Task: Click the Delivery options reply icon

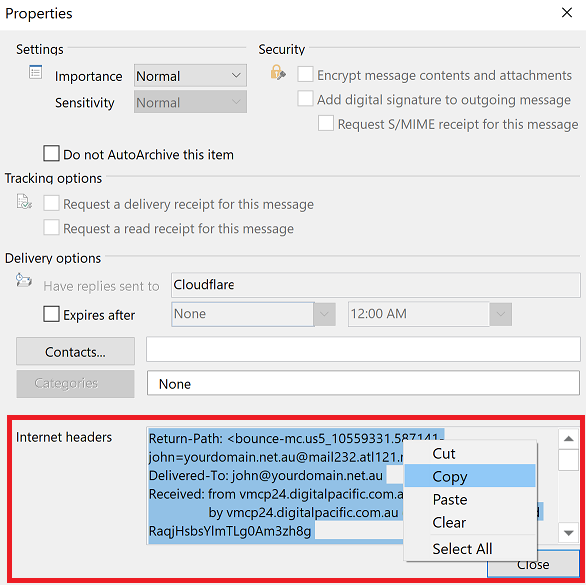Action: pyautogui.click(x=24, y=280)
